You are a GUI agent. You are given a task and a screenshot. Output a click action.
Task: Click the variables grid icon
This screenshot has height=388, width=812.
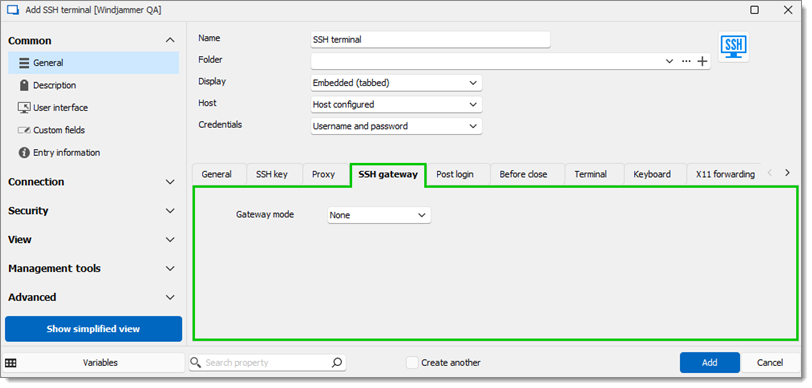pyautogui.click(x=11, y=363)
